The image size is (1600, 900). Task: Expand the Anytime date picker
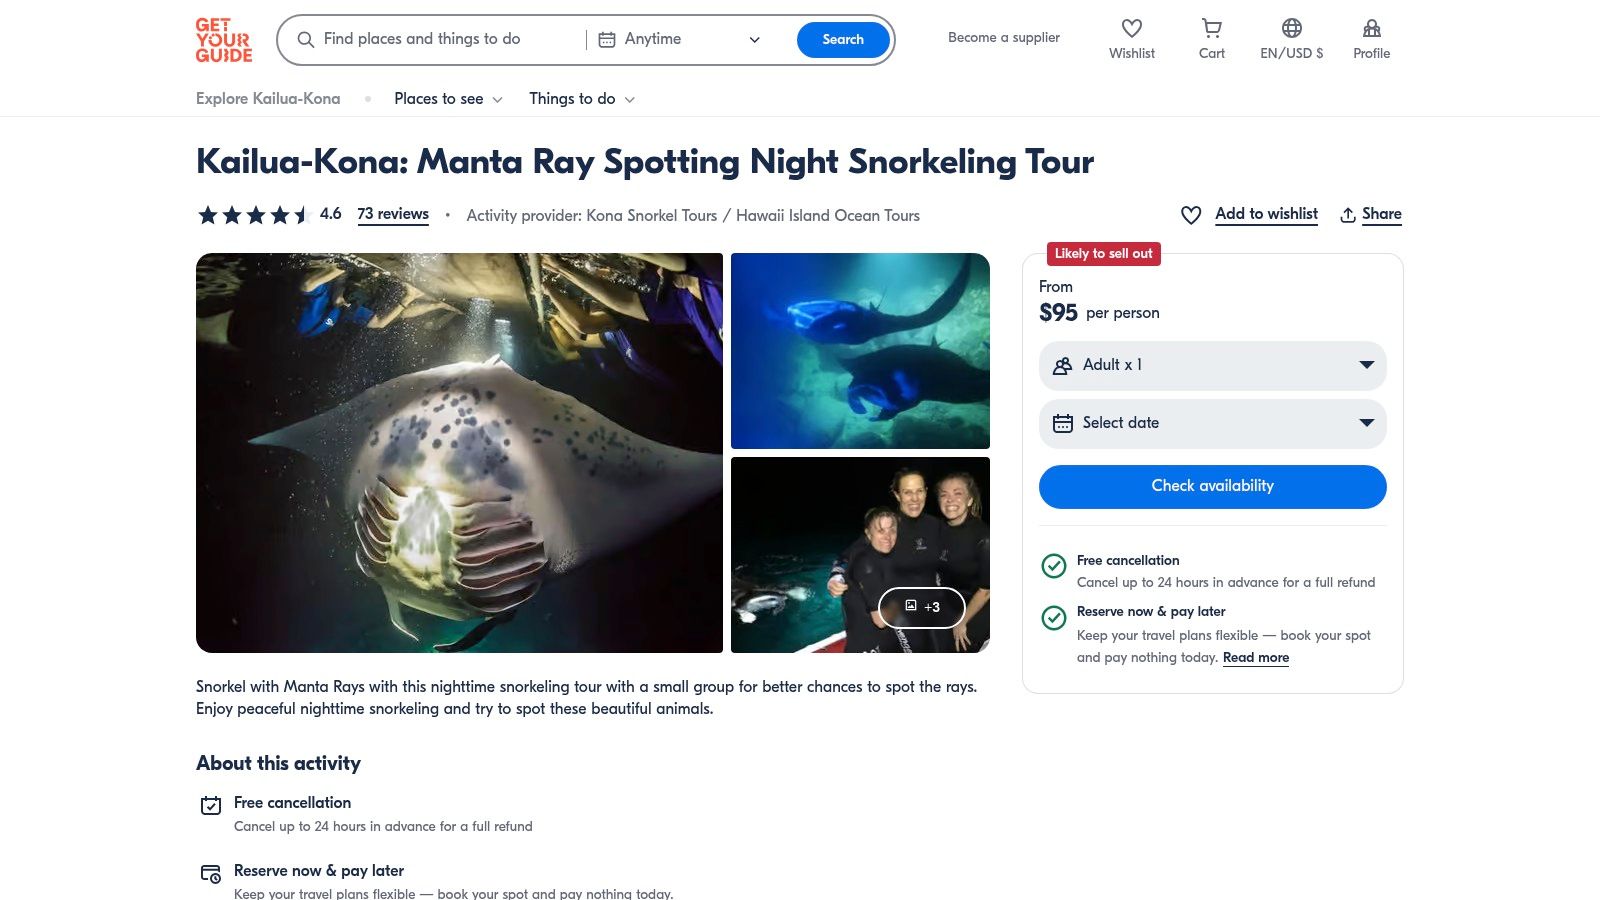tap(680, 40)
